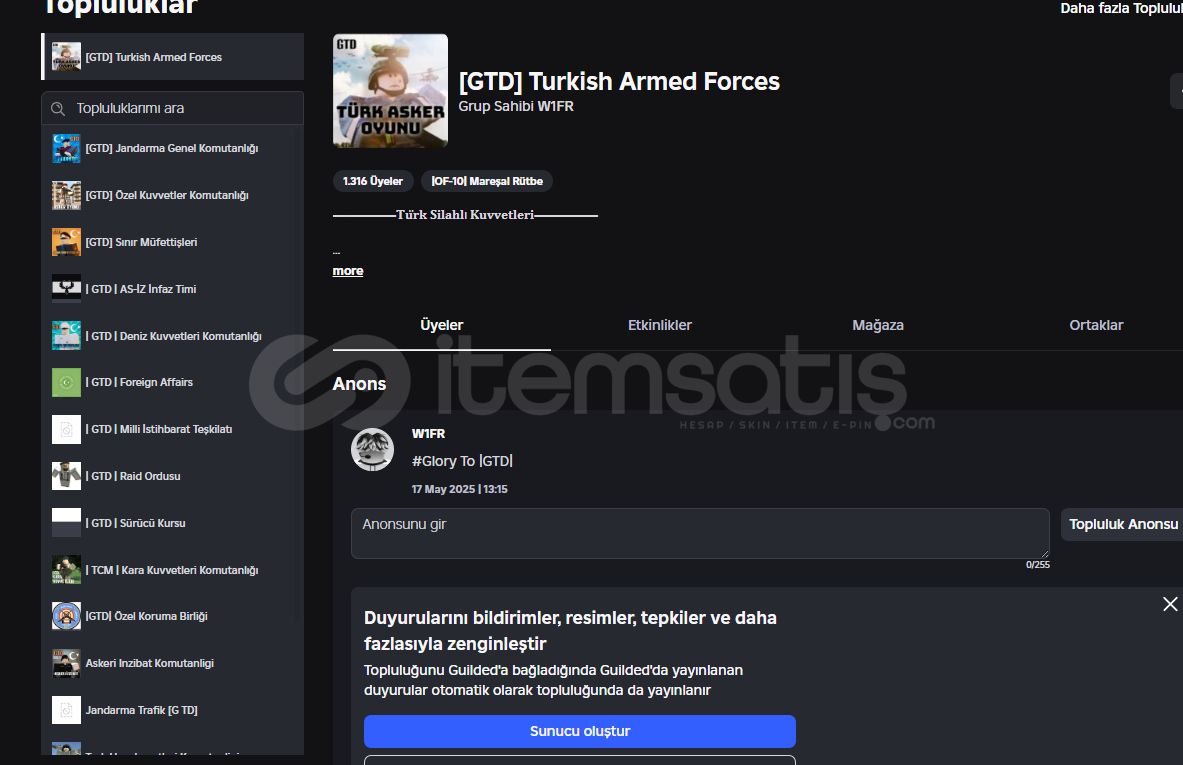The image size is (1183, 765).
Task: Expand description with the more link
Action: (x=348, y=271)
